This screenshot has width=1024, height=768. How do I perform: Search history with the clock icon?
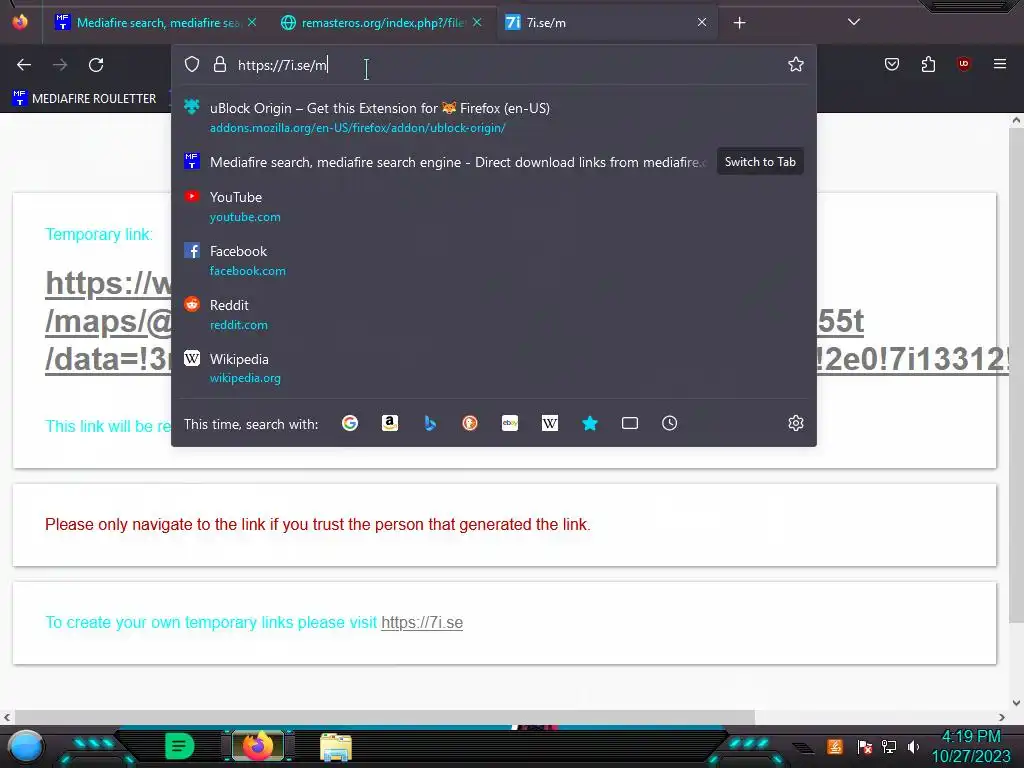click(669, 423)
